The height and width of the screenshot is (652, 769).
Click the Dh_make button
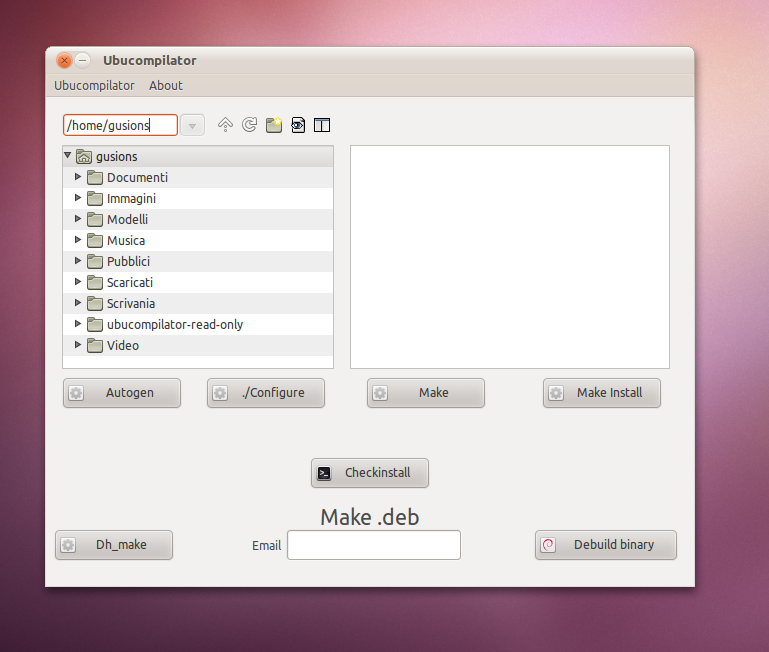[114, 545]
